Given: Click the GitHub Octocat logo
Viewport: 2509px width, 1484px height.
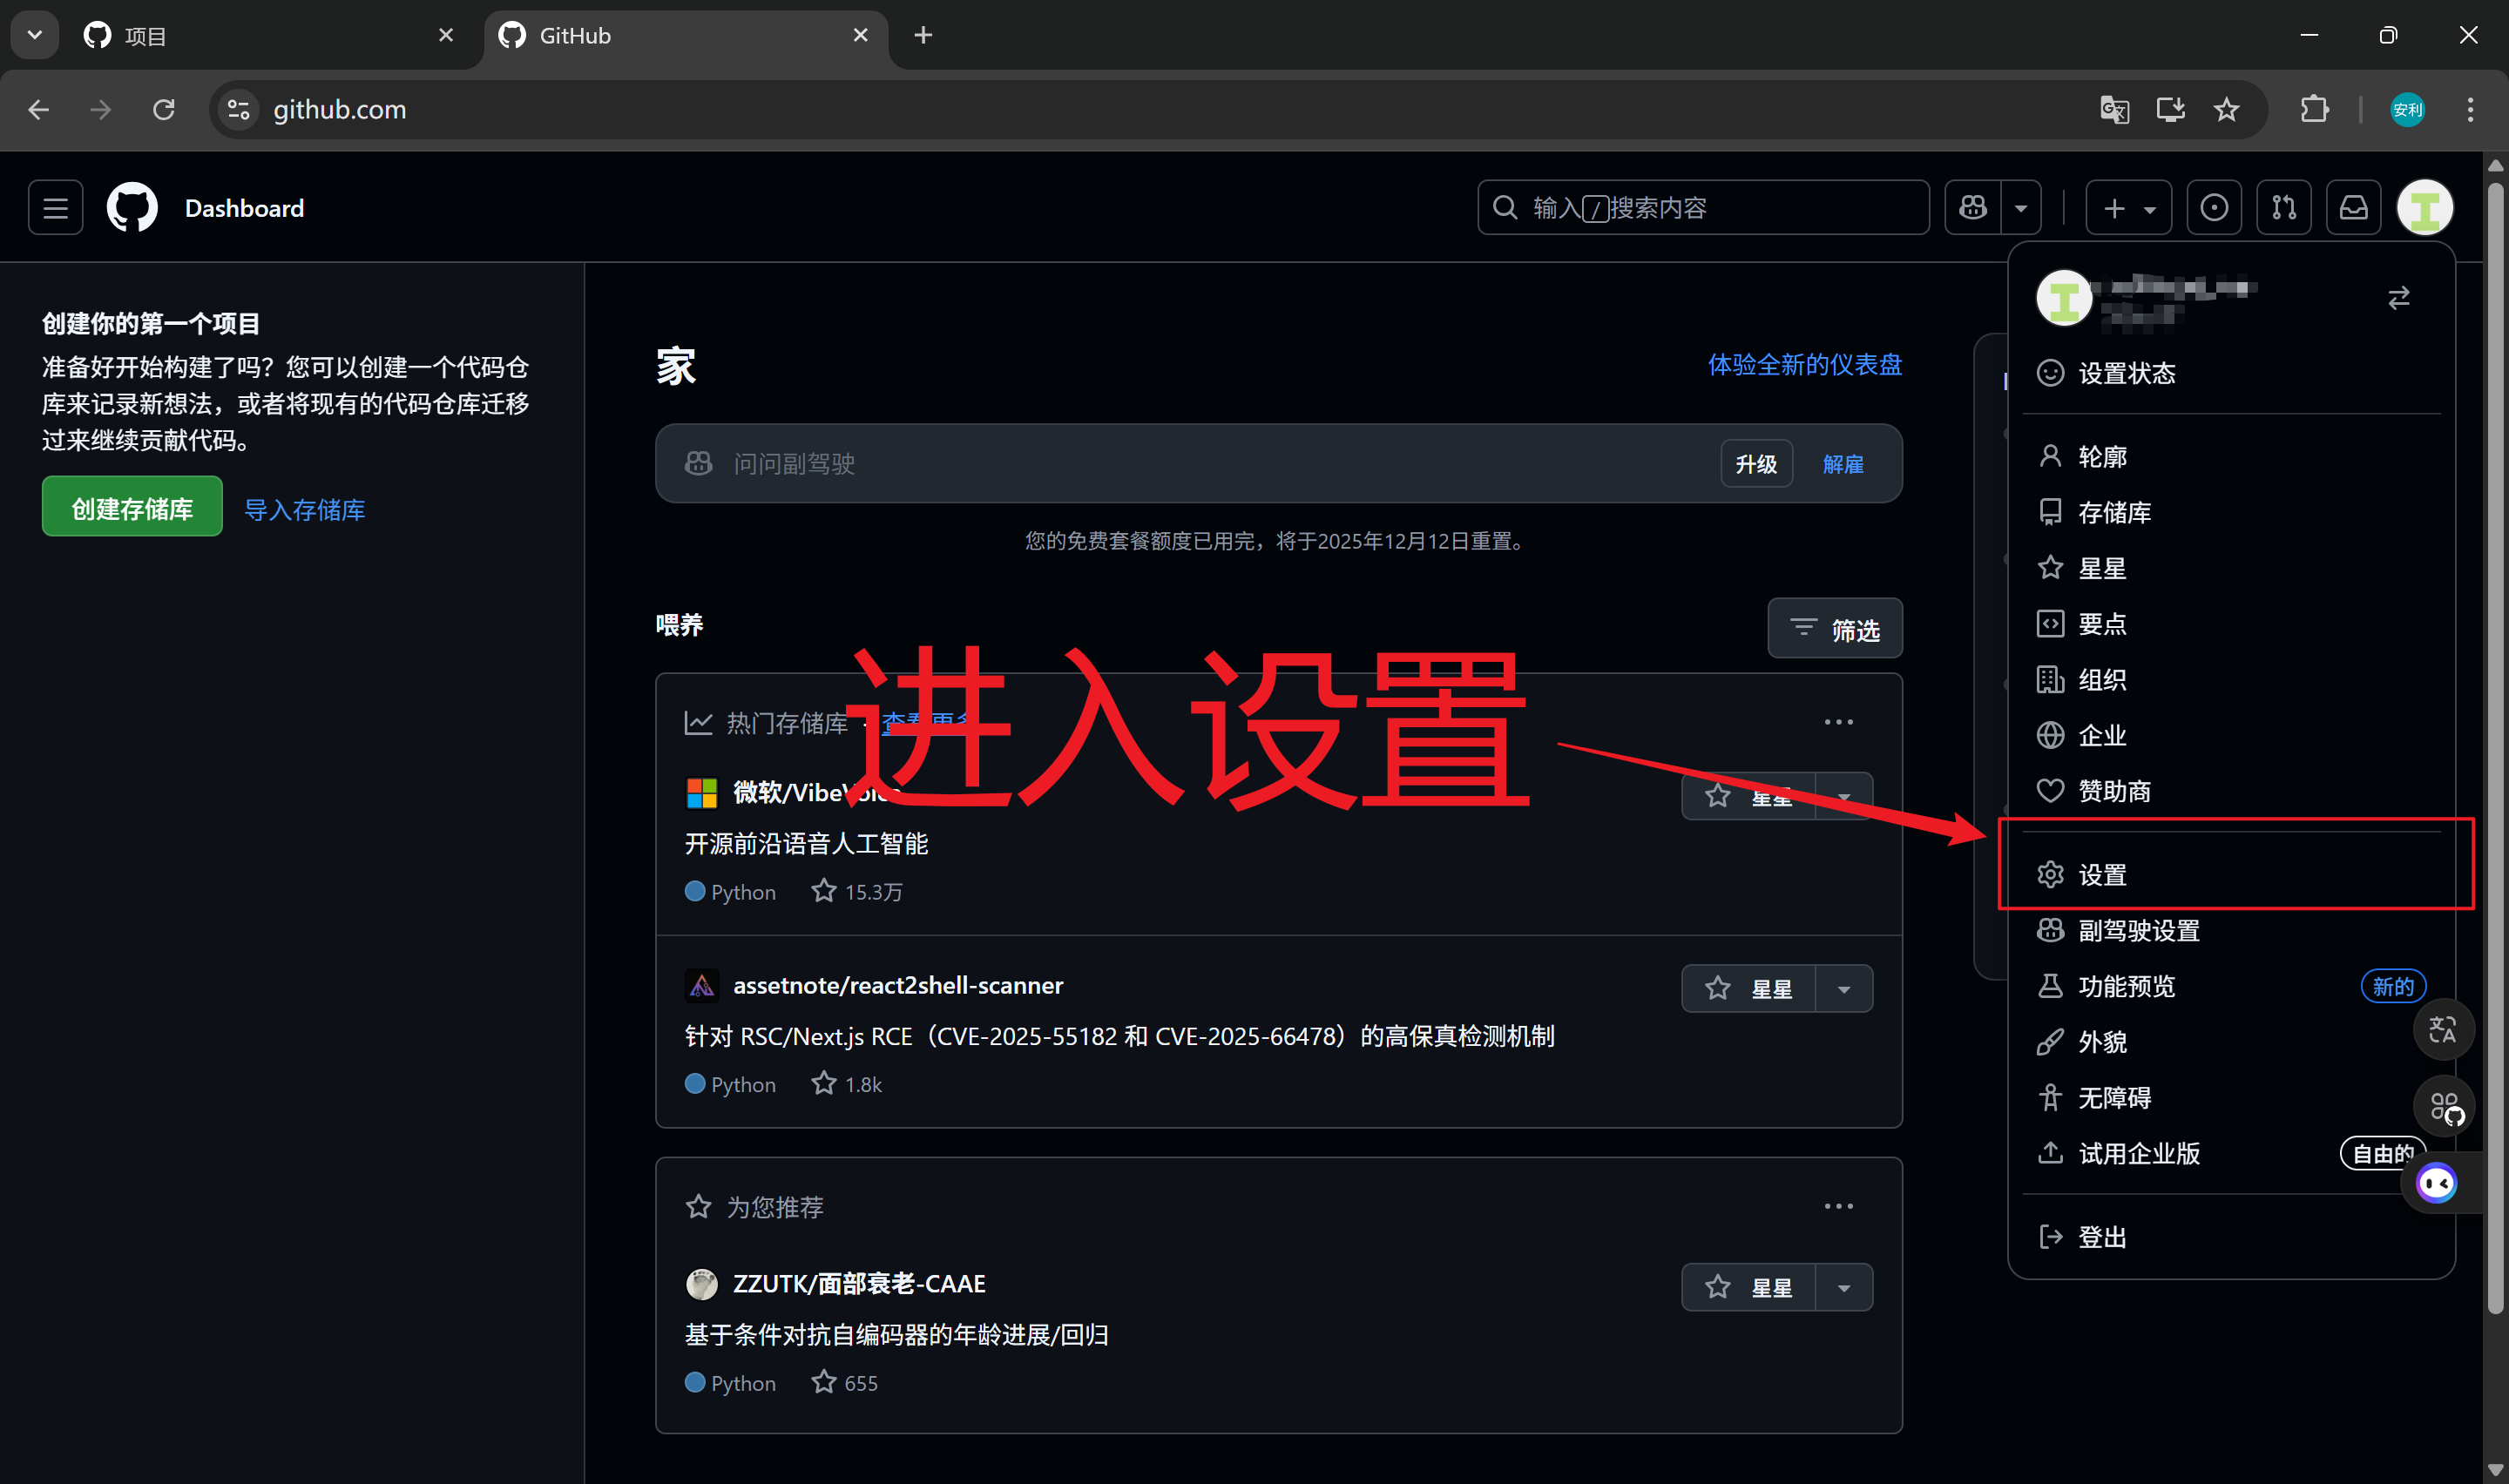Looking at the screenshot, I should 132,208.
